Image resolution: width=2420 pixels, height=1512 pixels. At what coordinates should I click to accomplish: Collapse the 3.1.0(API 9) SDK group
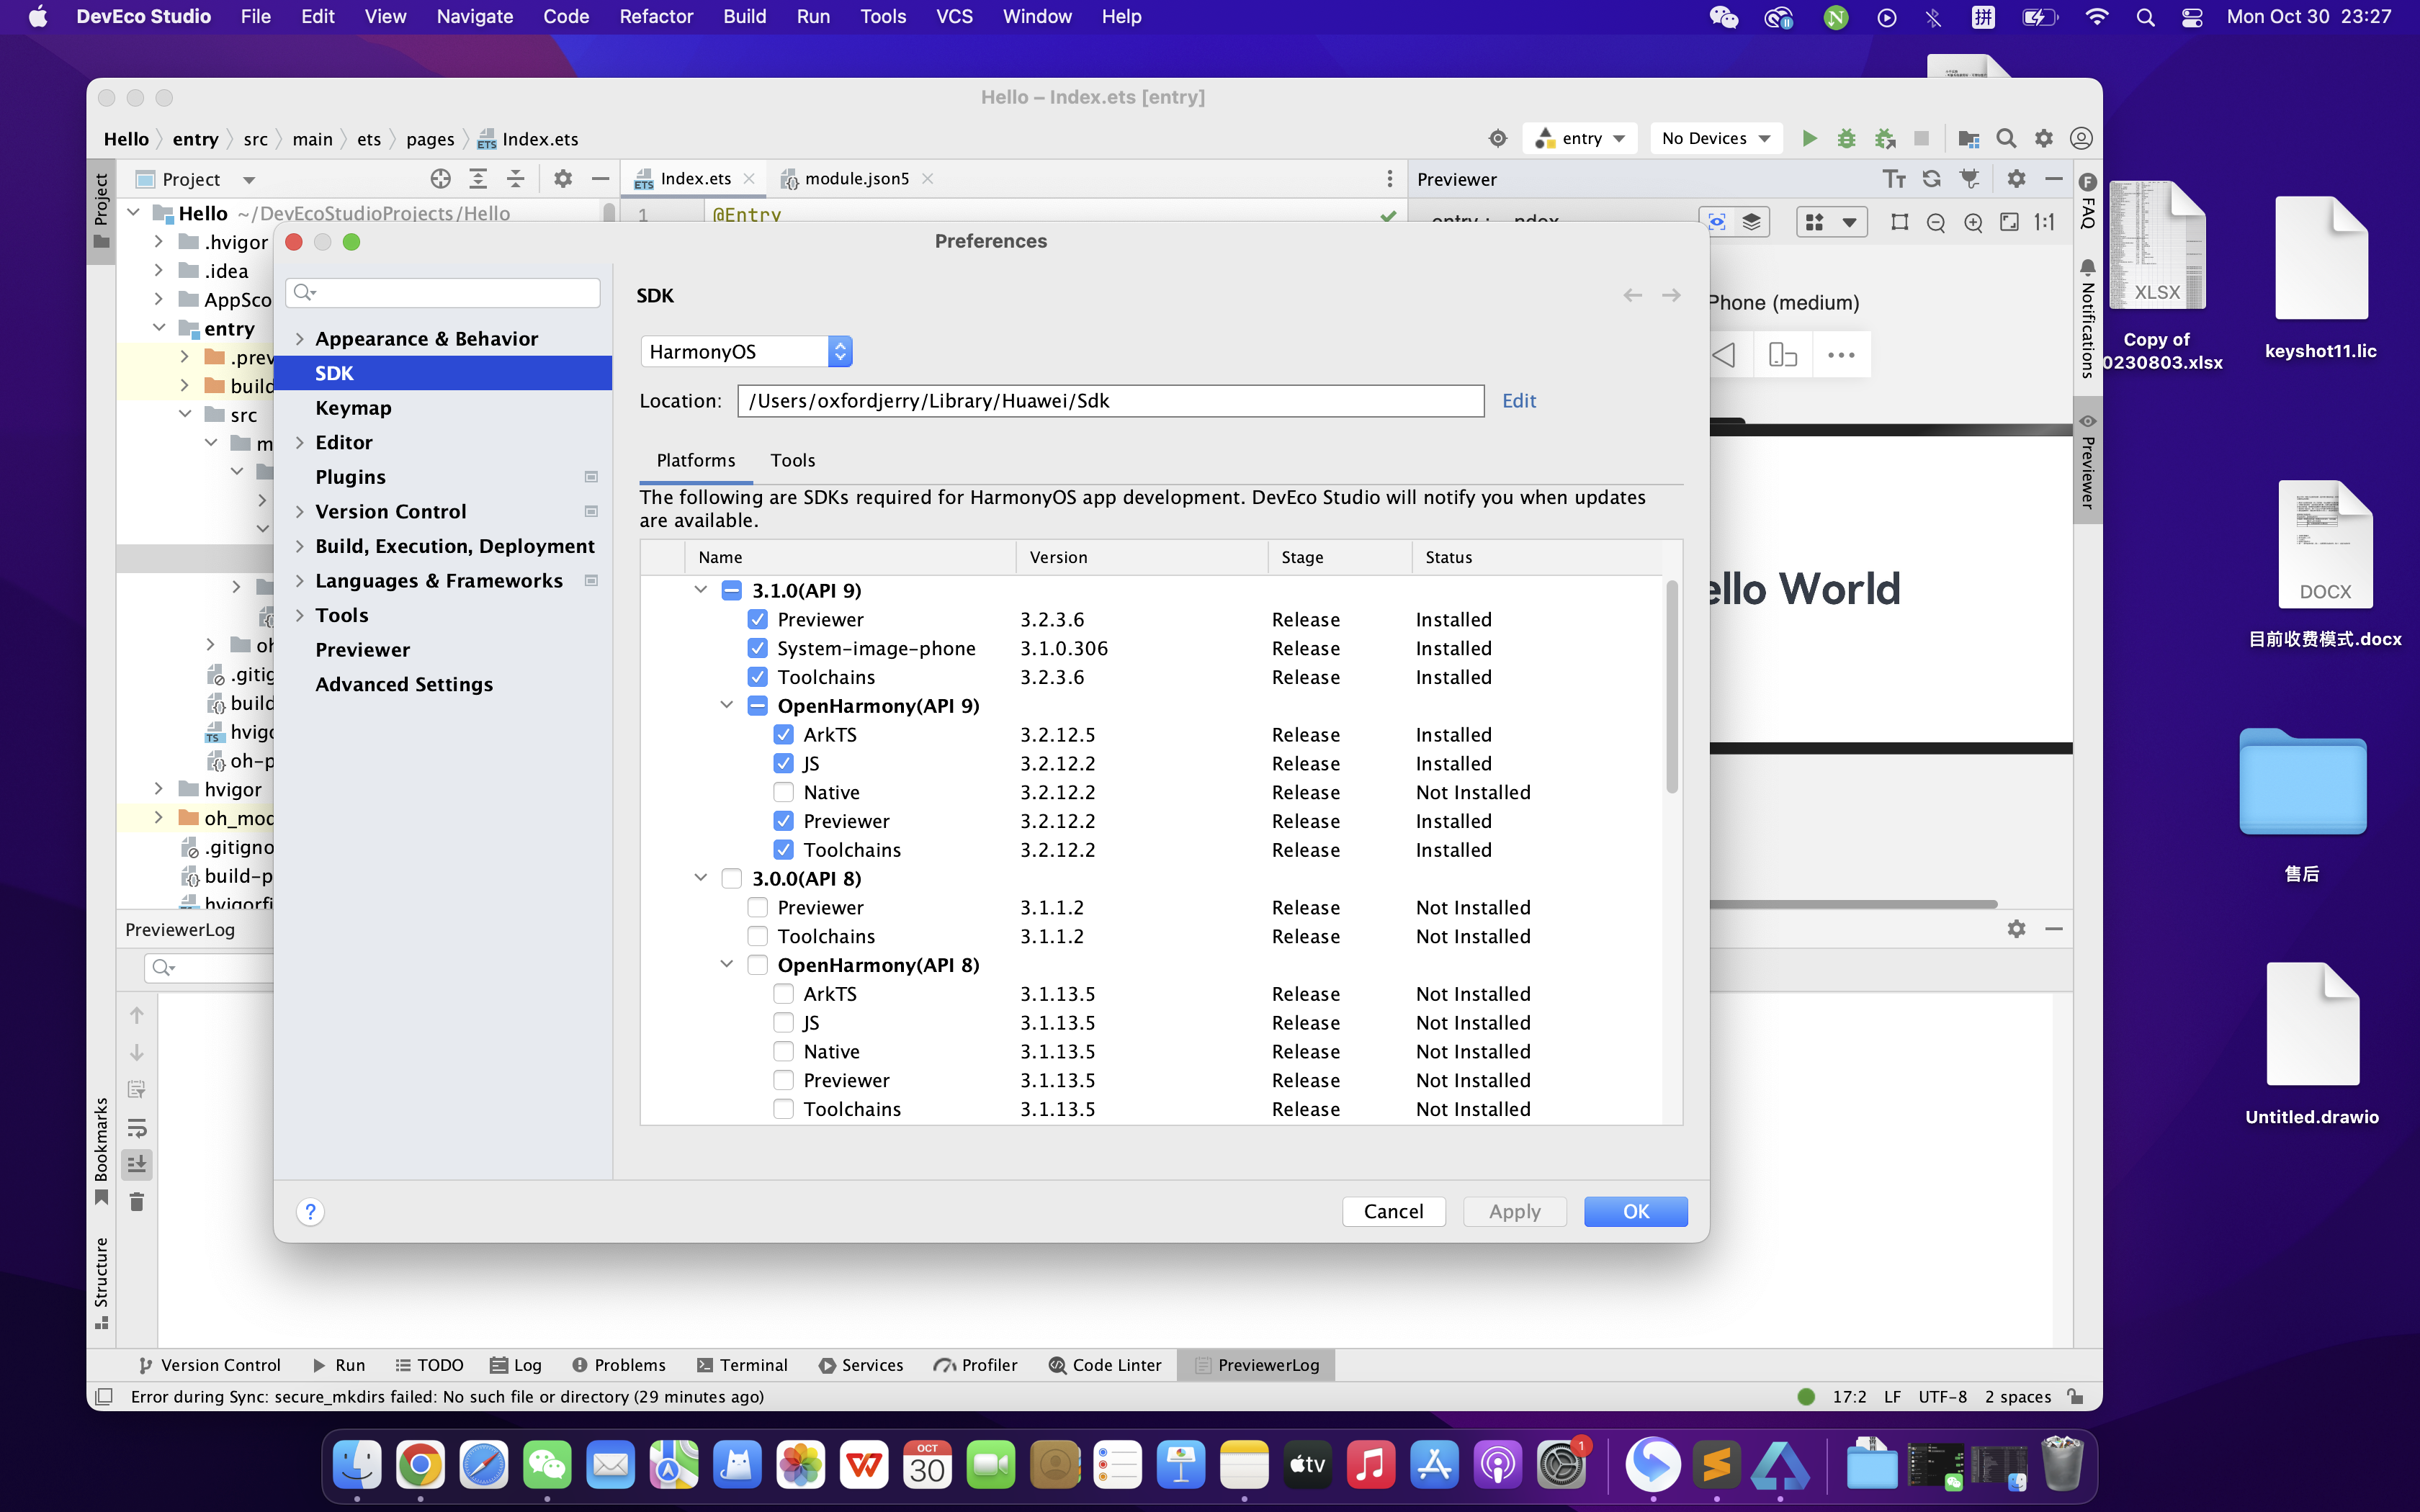click(701, 590)
